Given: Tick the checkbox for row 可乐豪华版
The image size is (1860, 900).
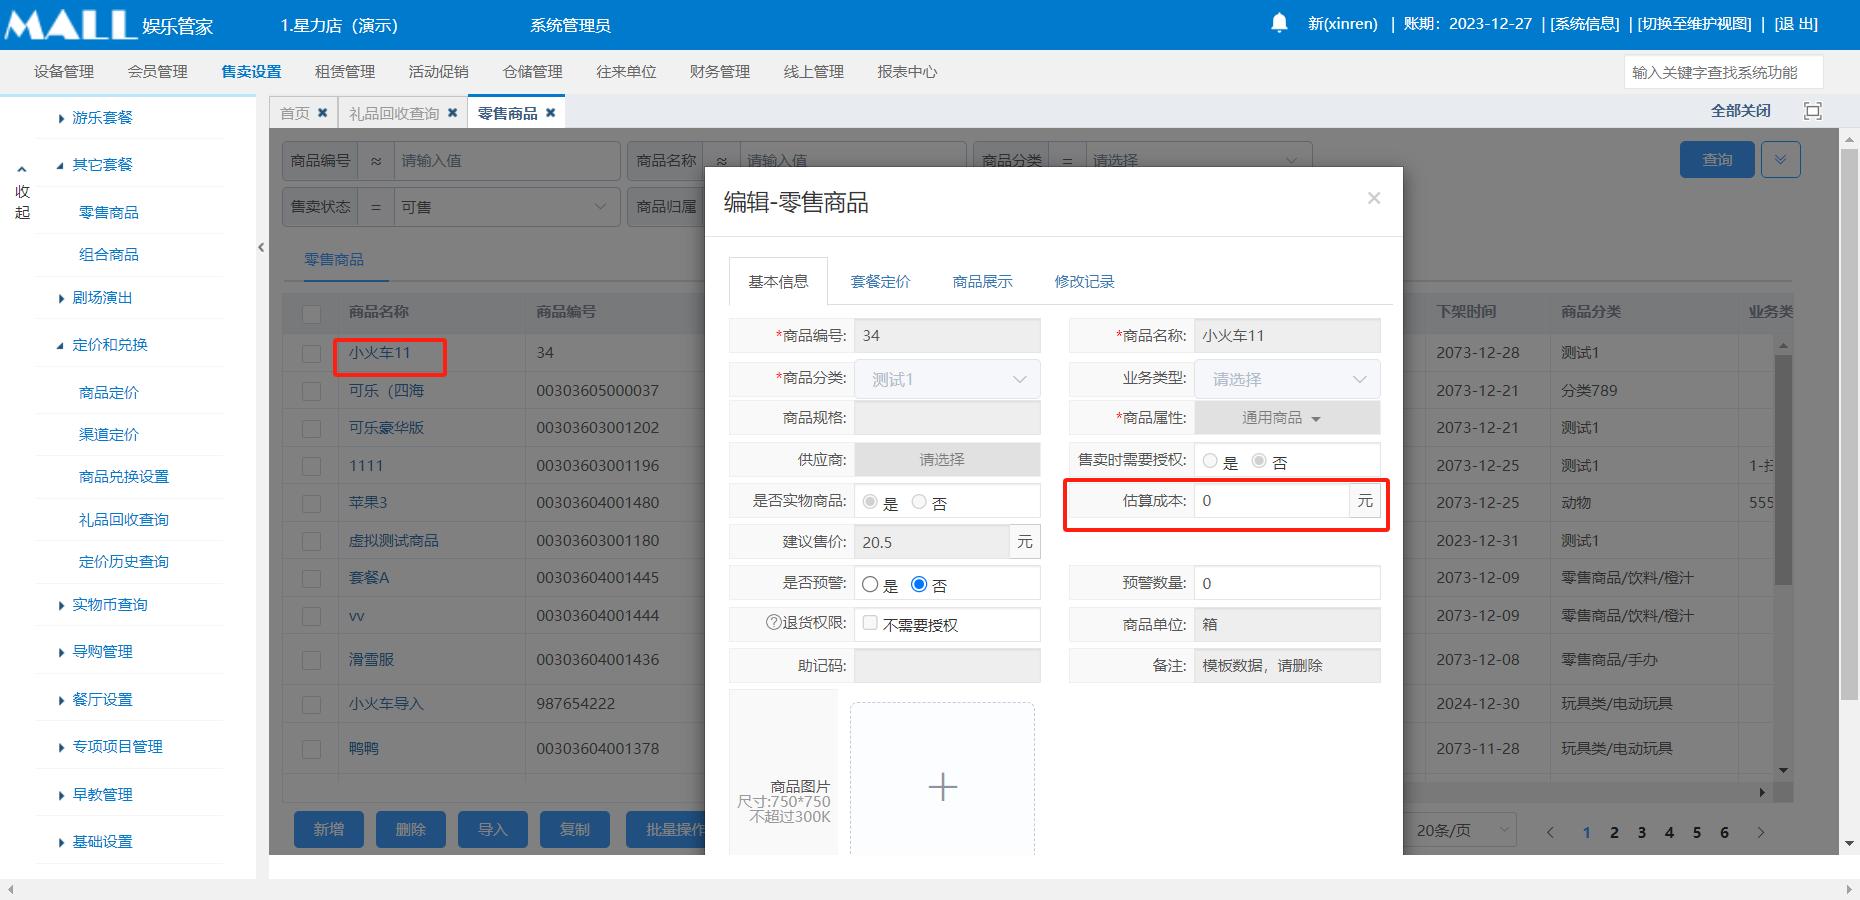Looking at the screenshot, I should [x=312, y=428].
